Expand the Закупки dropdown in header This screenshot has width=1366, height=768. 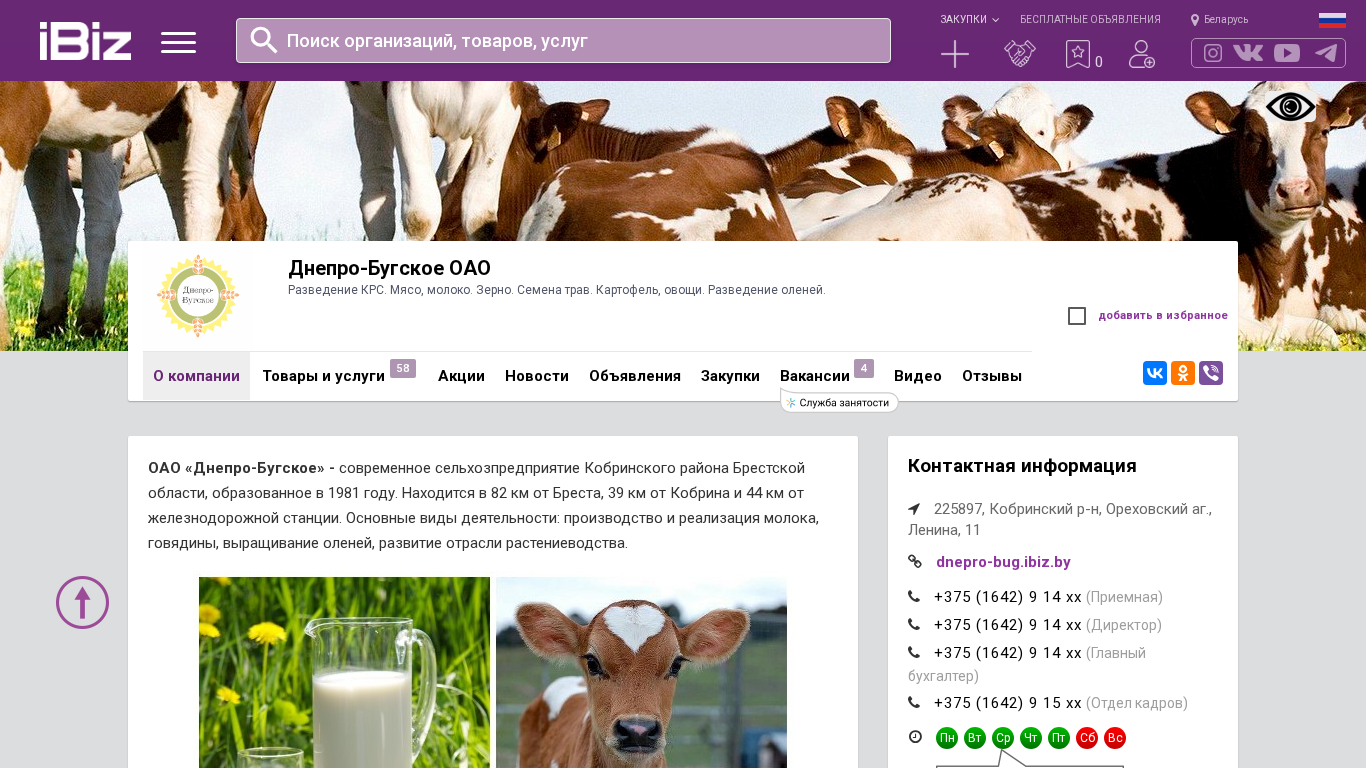point(969,19)
